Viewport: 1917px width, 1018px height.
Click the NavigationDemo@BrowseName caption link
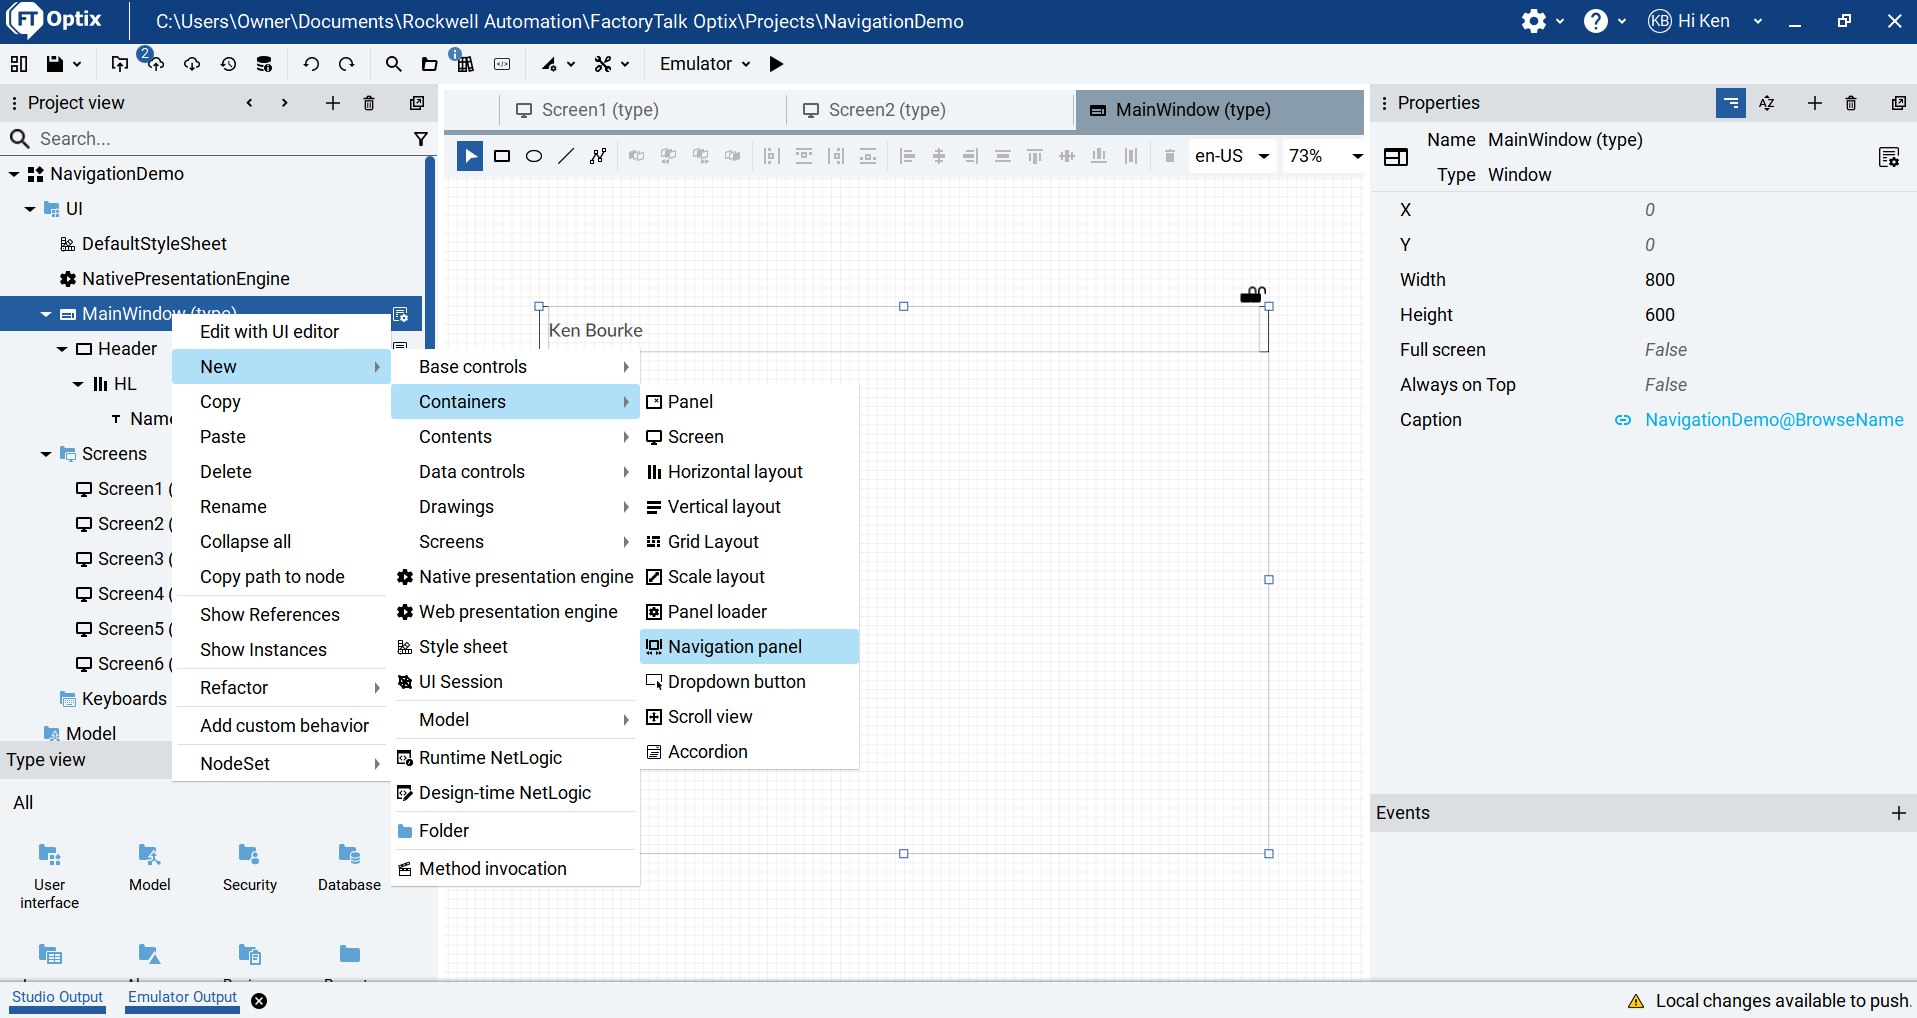tap(1774, 420)
